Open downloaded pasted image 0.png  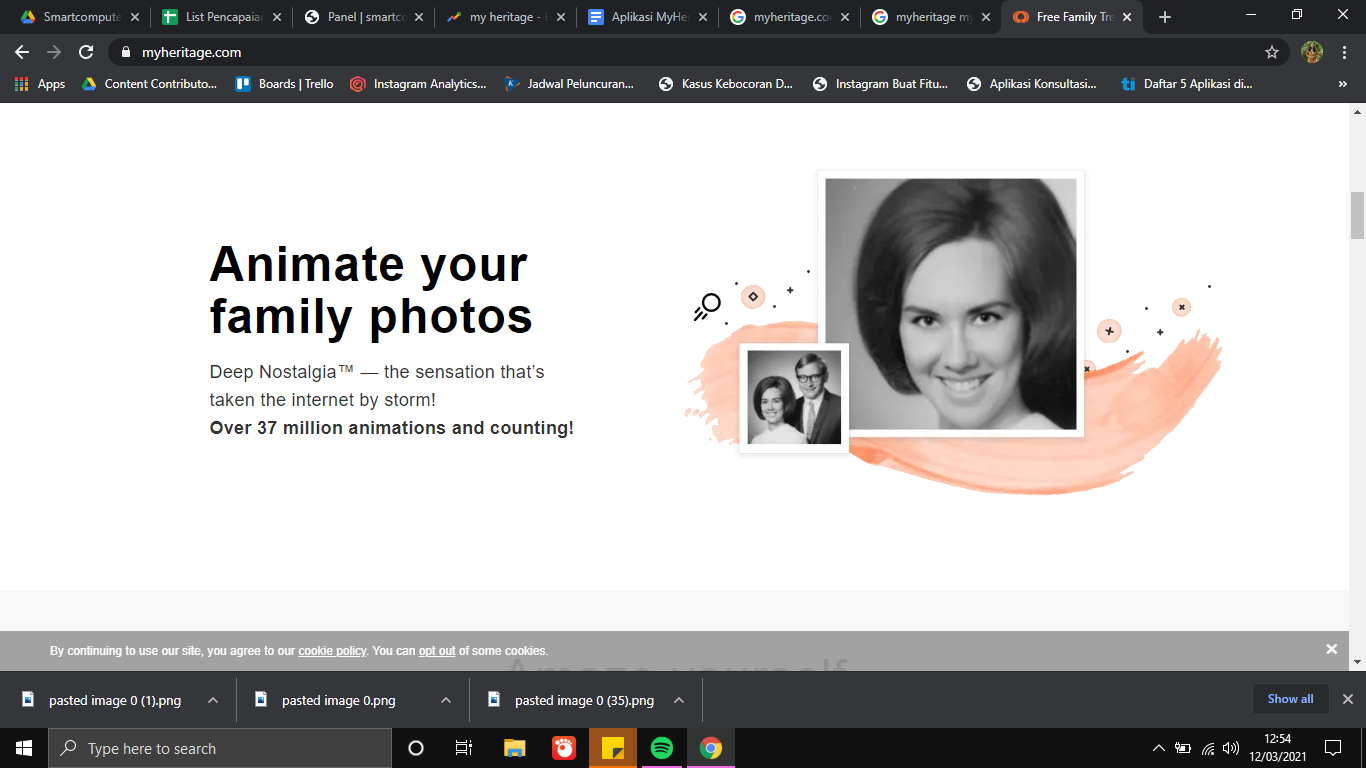336,700
